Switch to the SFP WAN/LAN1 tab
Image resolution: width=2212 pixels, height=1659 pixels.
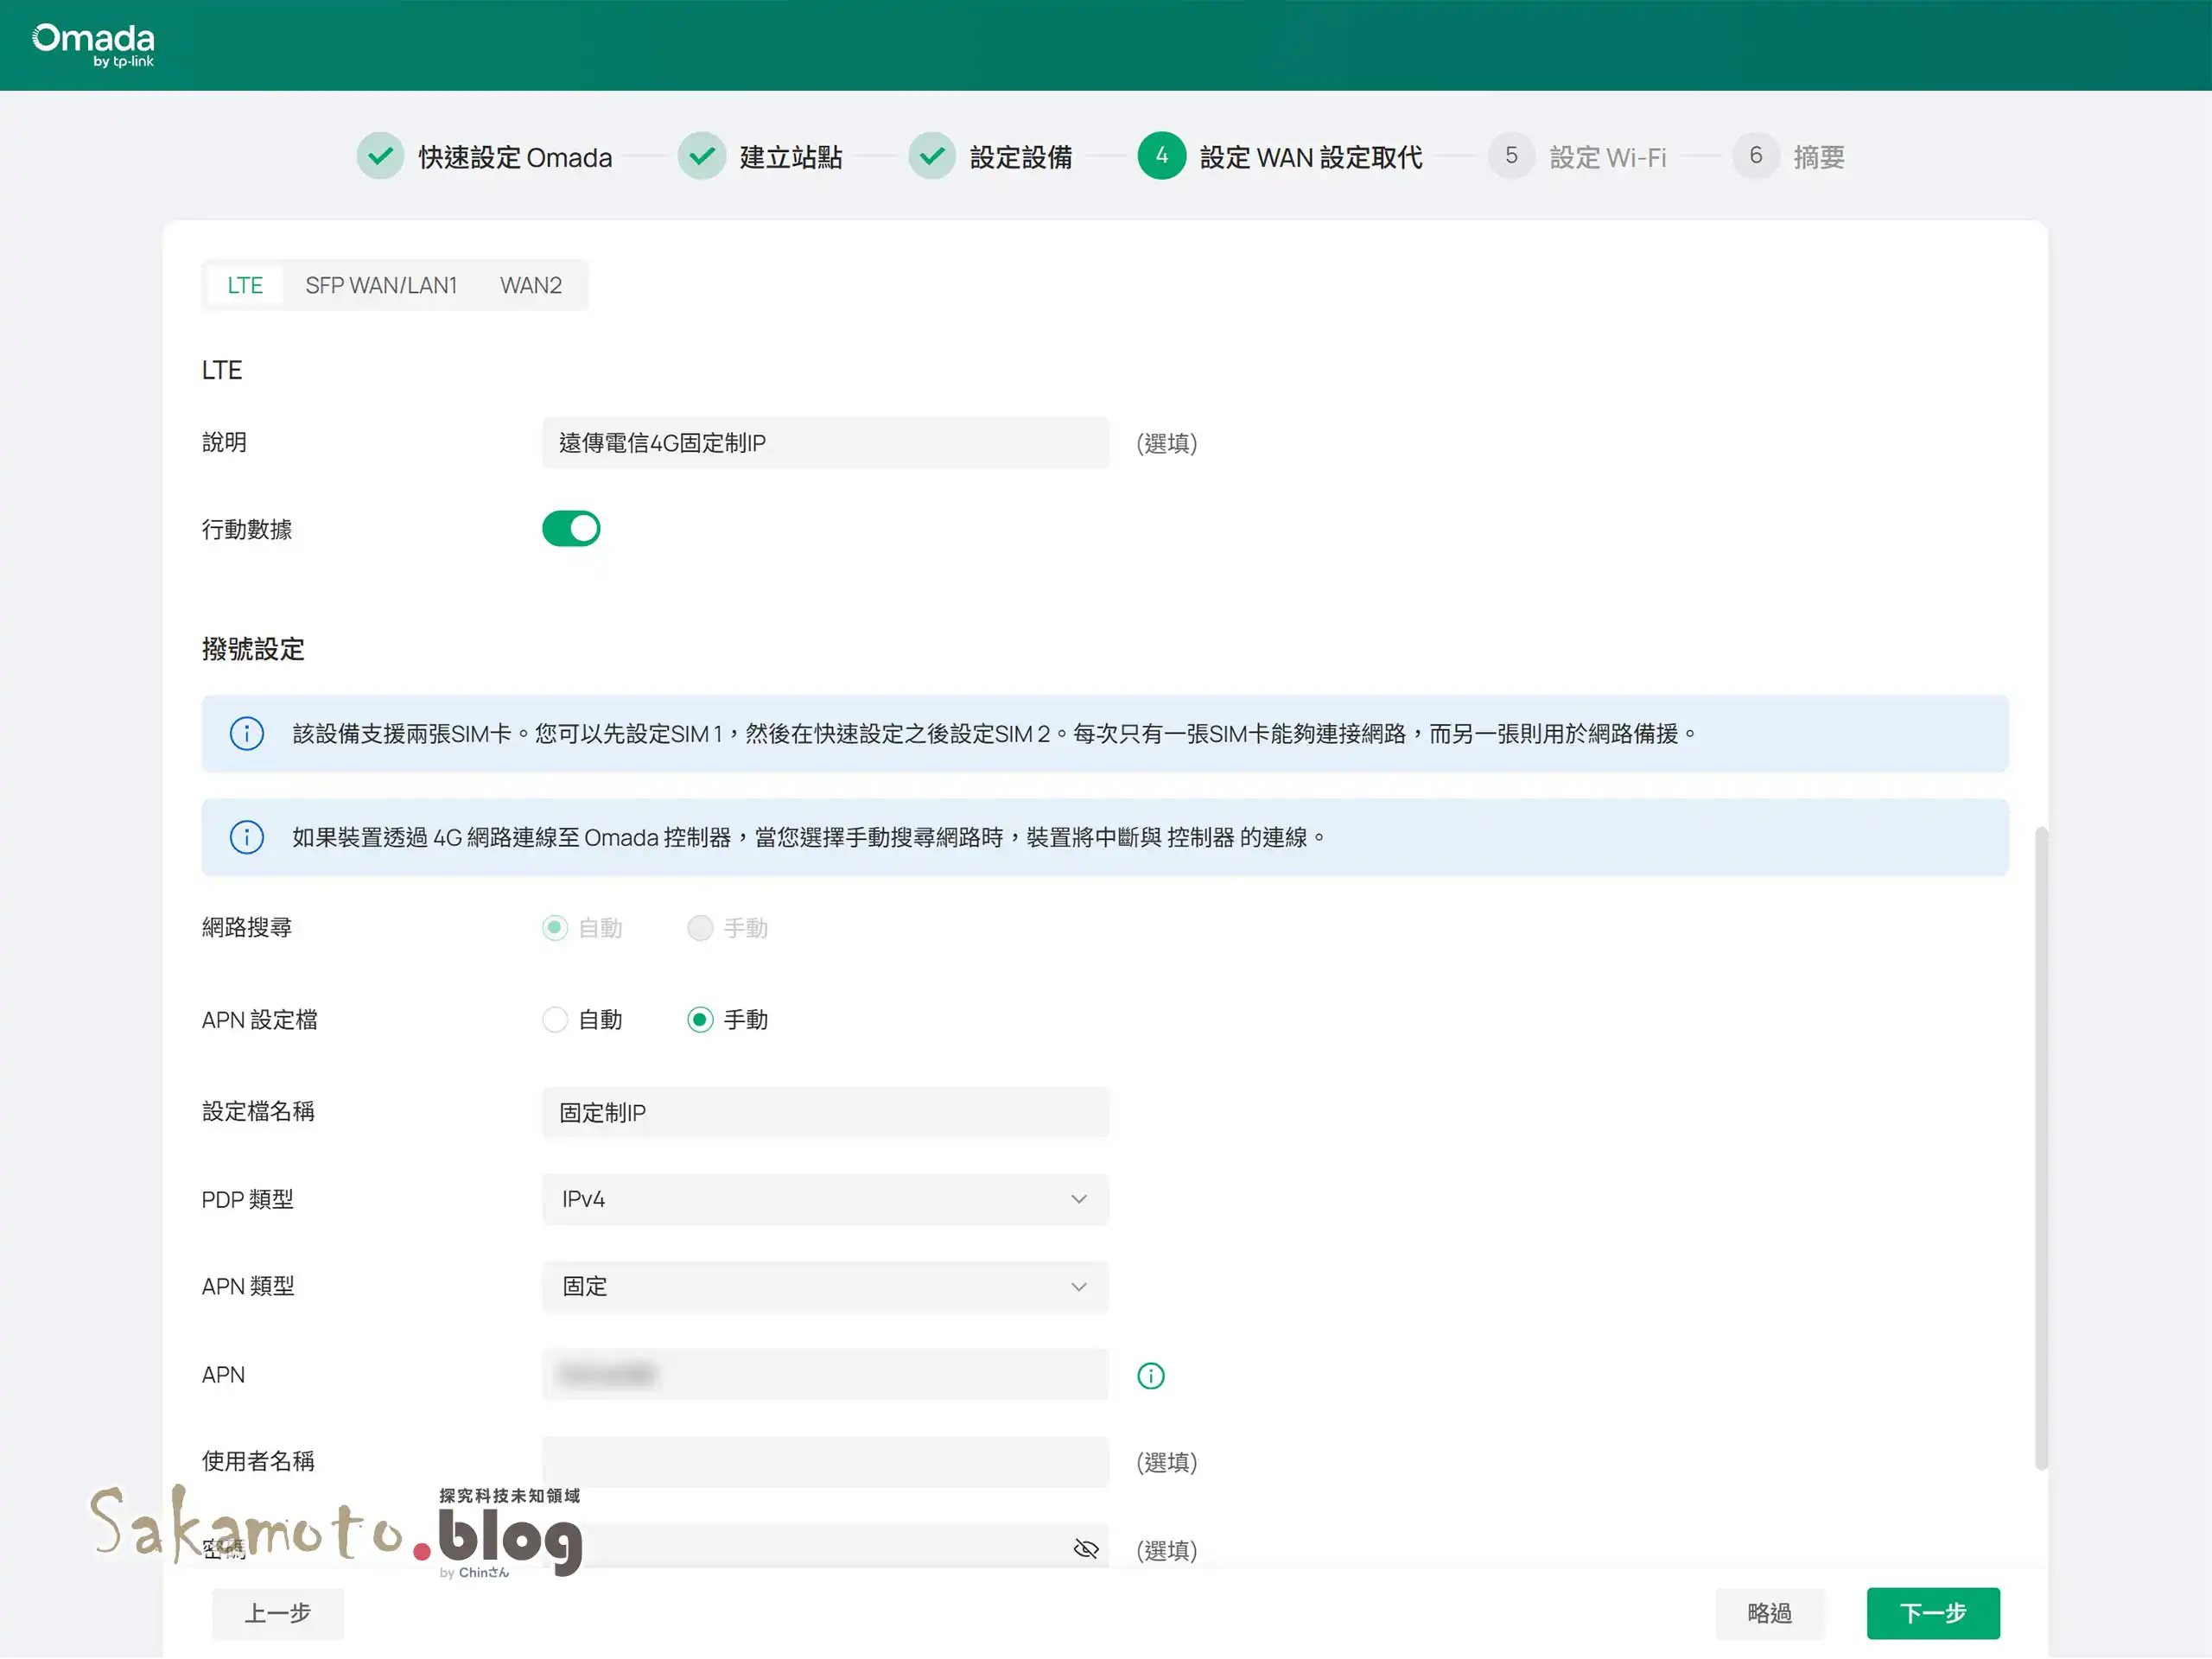[x=381, y=286]
